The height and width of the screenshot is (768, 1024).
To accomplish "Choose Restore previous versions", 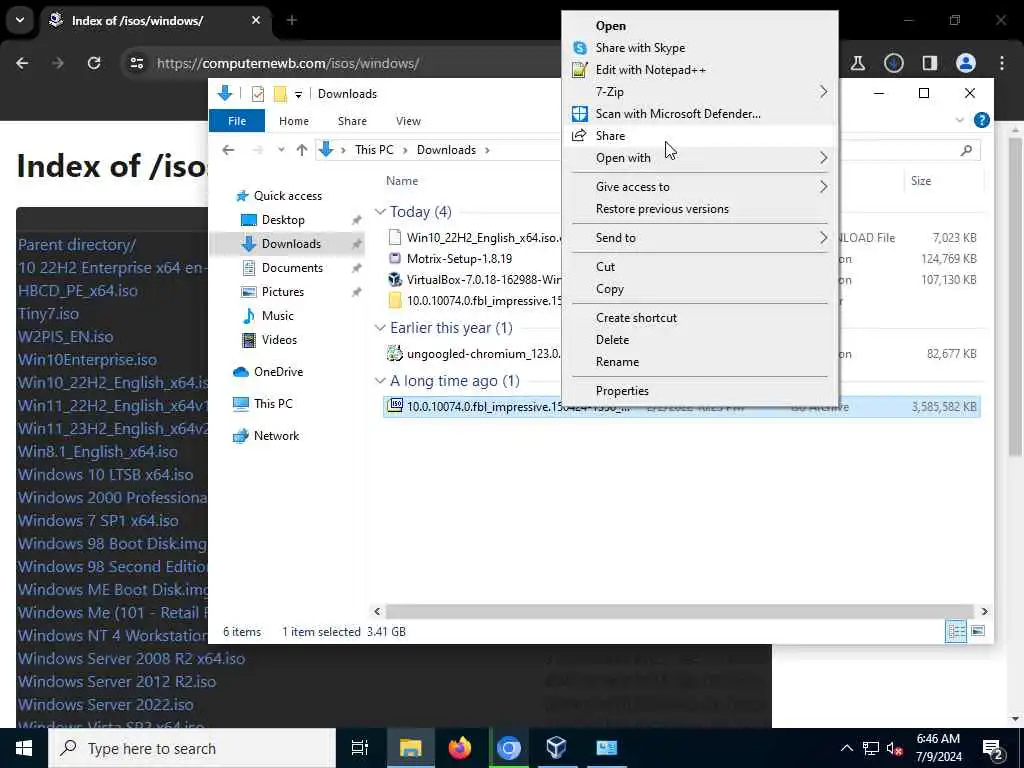I will 662,209.
